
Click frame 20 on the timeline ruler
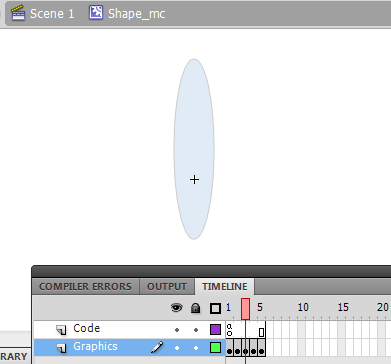382,307
